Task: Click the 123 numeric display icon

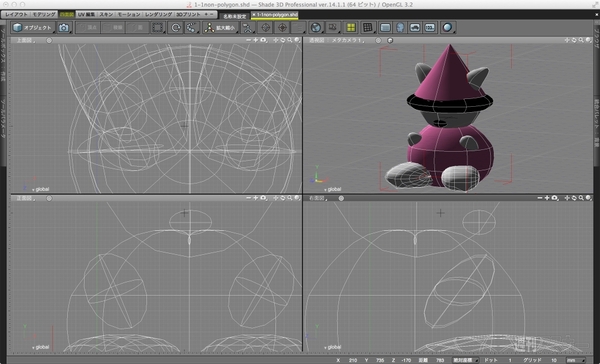Action: [430, 28]
